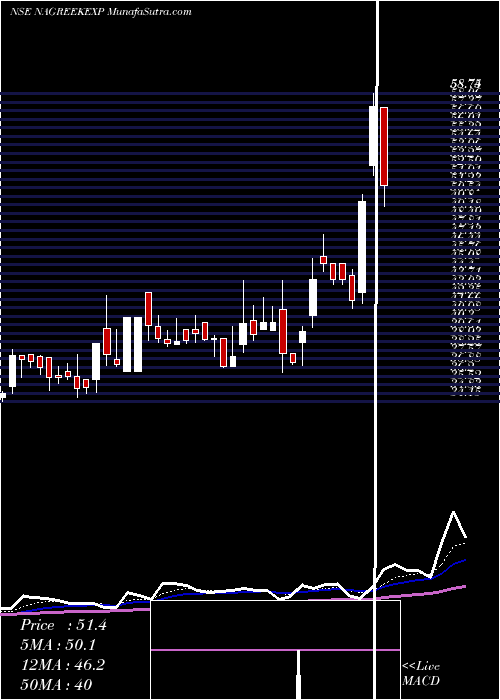Image resolution: width=500 pixels, height=700 pixels.
Task: Click the 58.74 top price label
Action: click(x=466, y=83)
